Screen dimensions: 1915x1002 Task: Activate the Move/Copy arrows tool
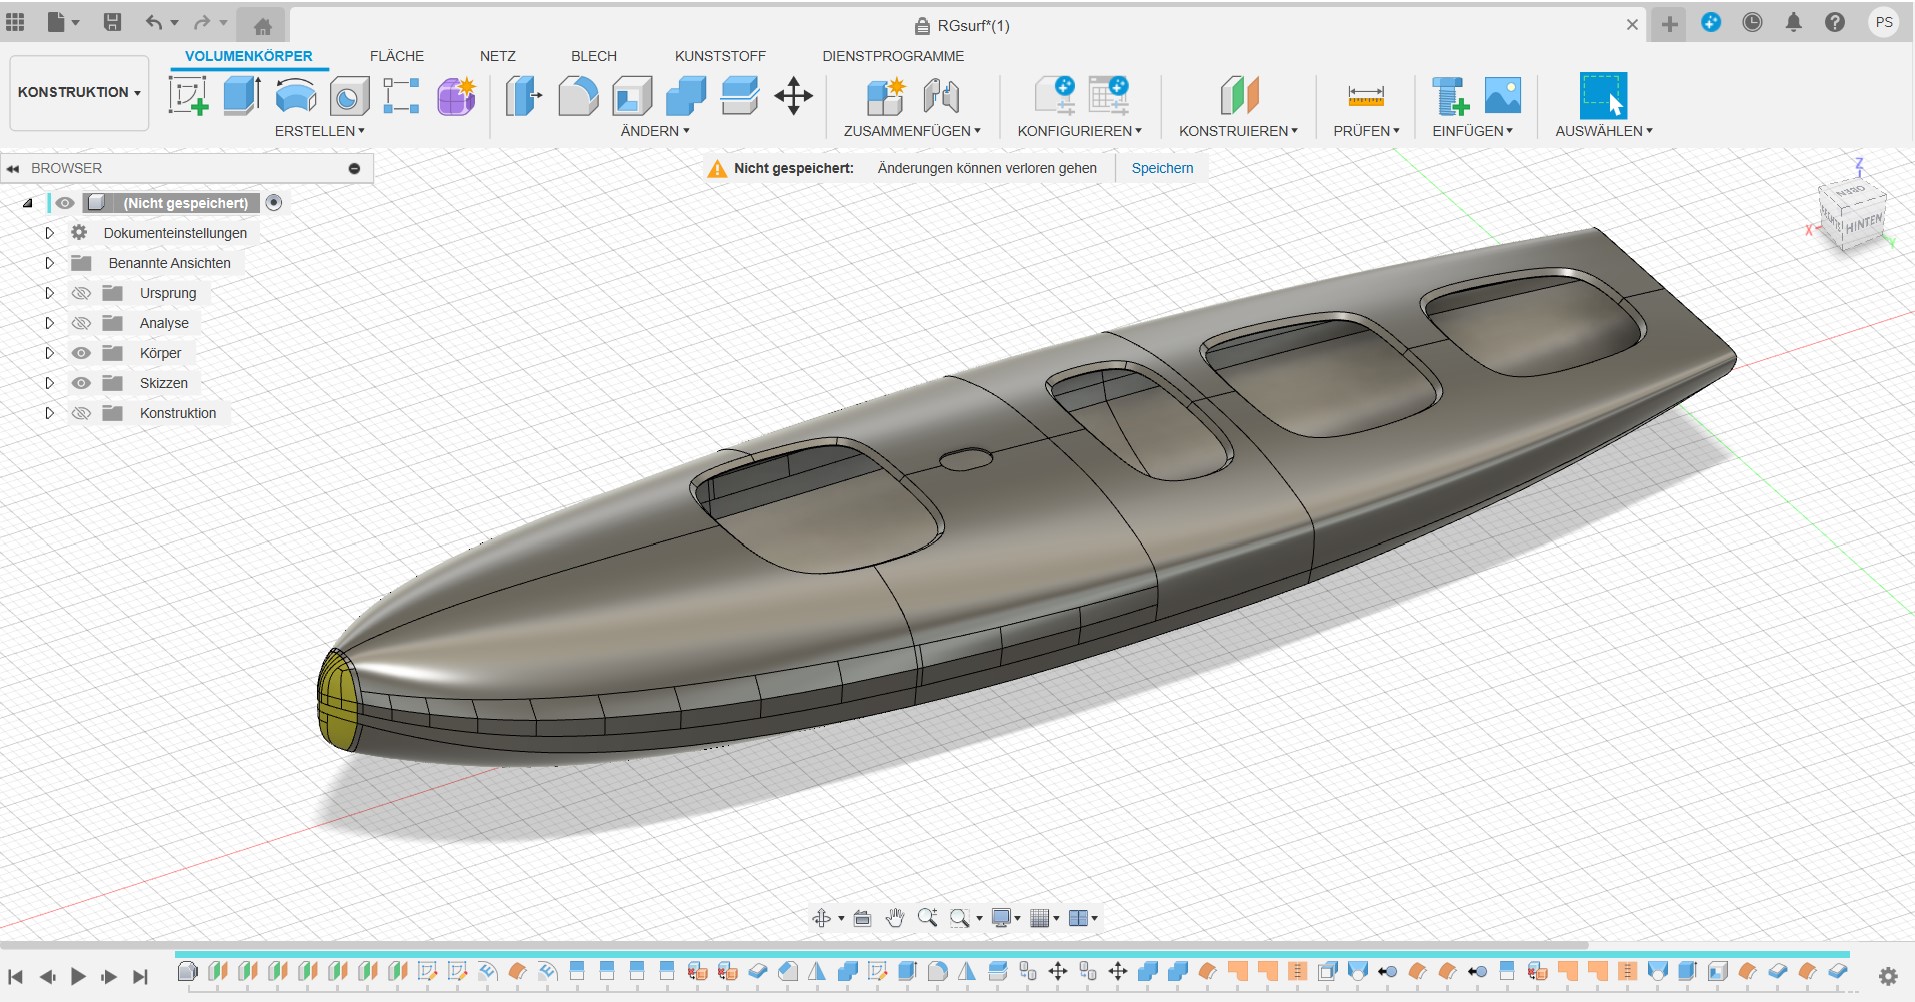tap(793, 96)
